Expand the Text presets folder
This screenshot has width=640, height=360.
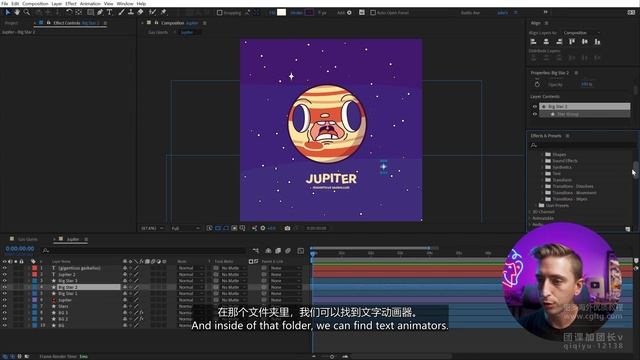(x=542, y=173)
